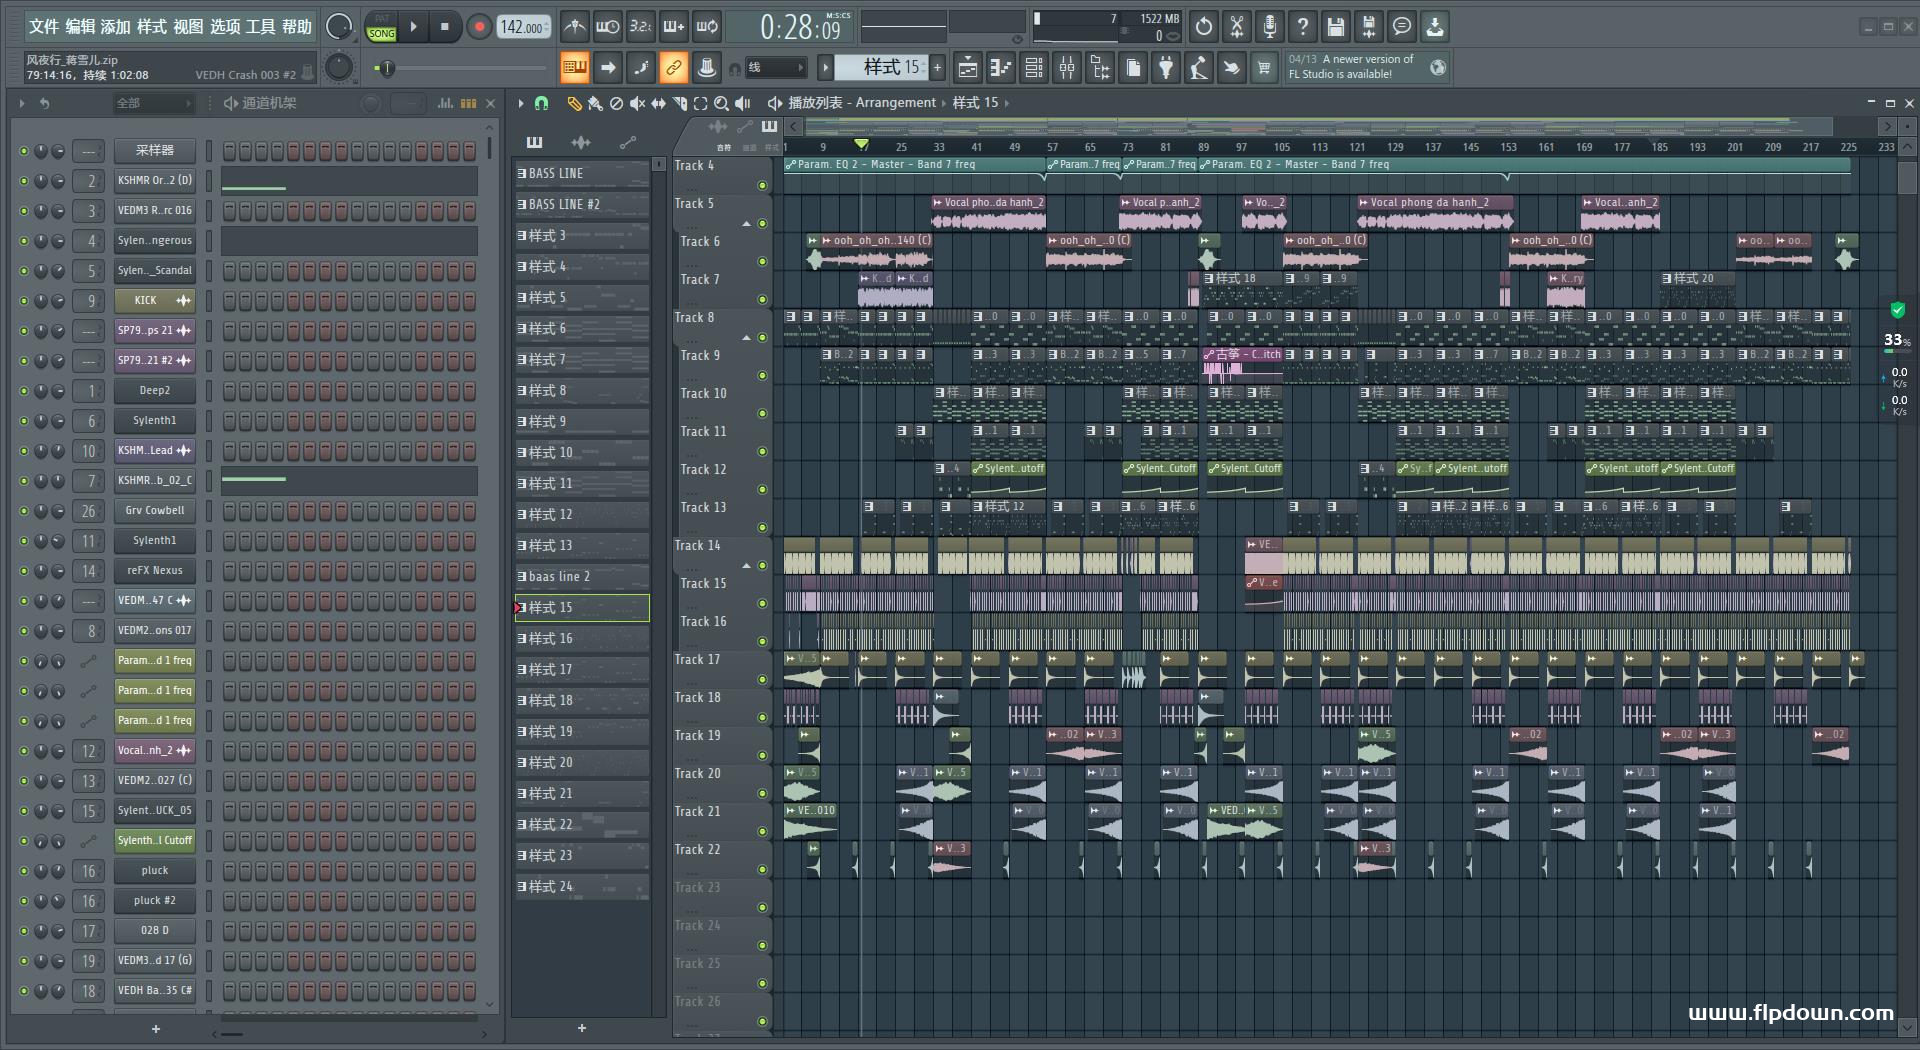Screen dimensions: 1920x1050
Task: Adjust the master volume knob
Action: 340,27
